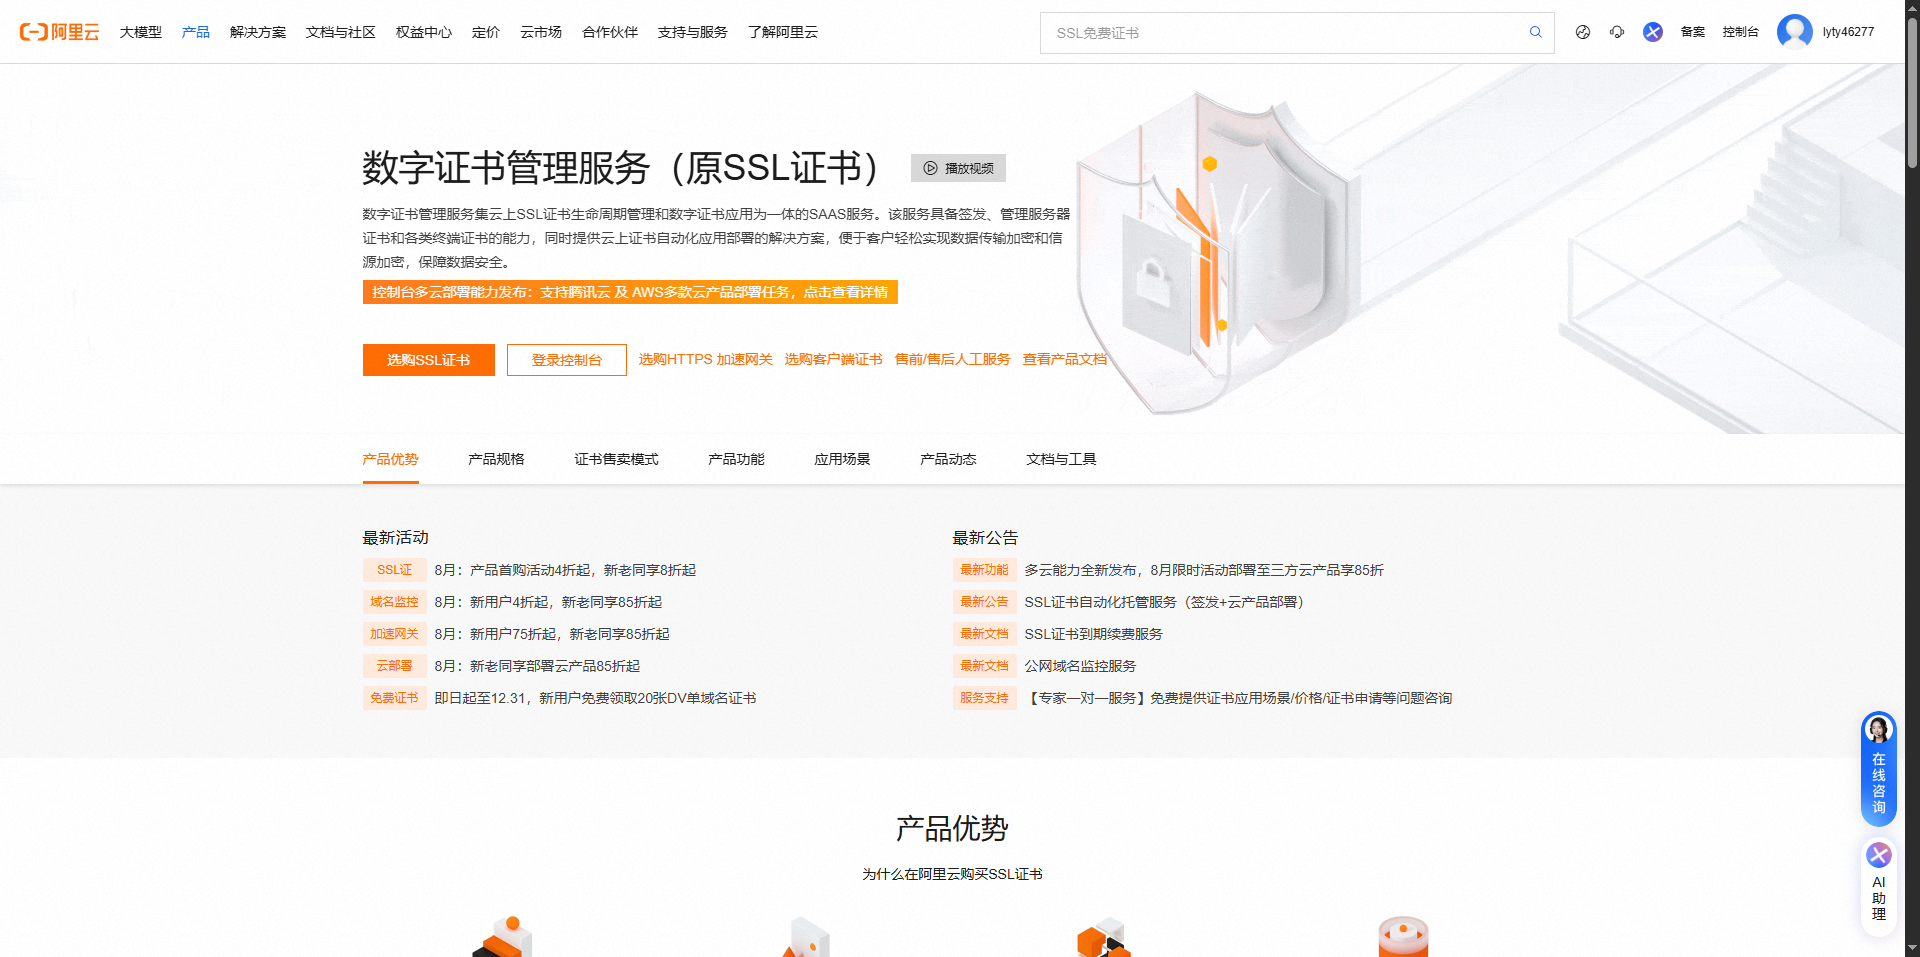The image size is (1920, 957).
Task: Open 售前/售后人工服务 link
Action: point(953,359)
